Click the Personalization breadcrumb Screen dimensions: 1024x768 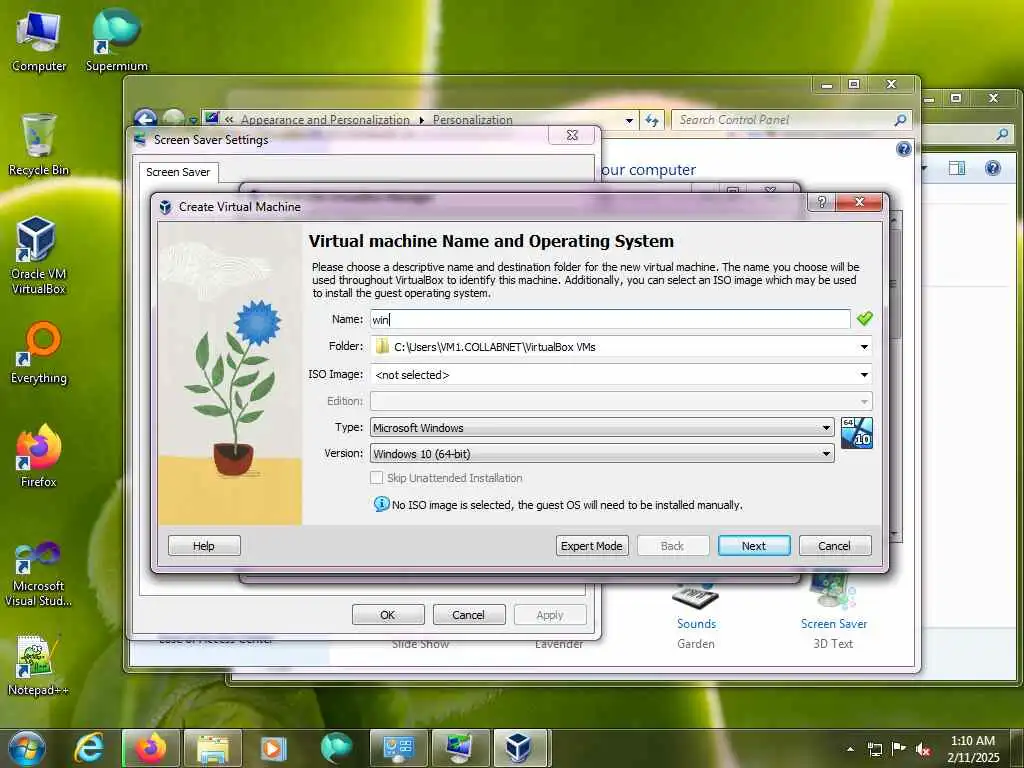pyautogui.click(x=472, y=120)
